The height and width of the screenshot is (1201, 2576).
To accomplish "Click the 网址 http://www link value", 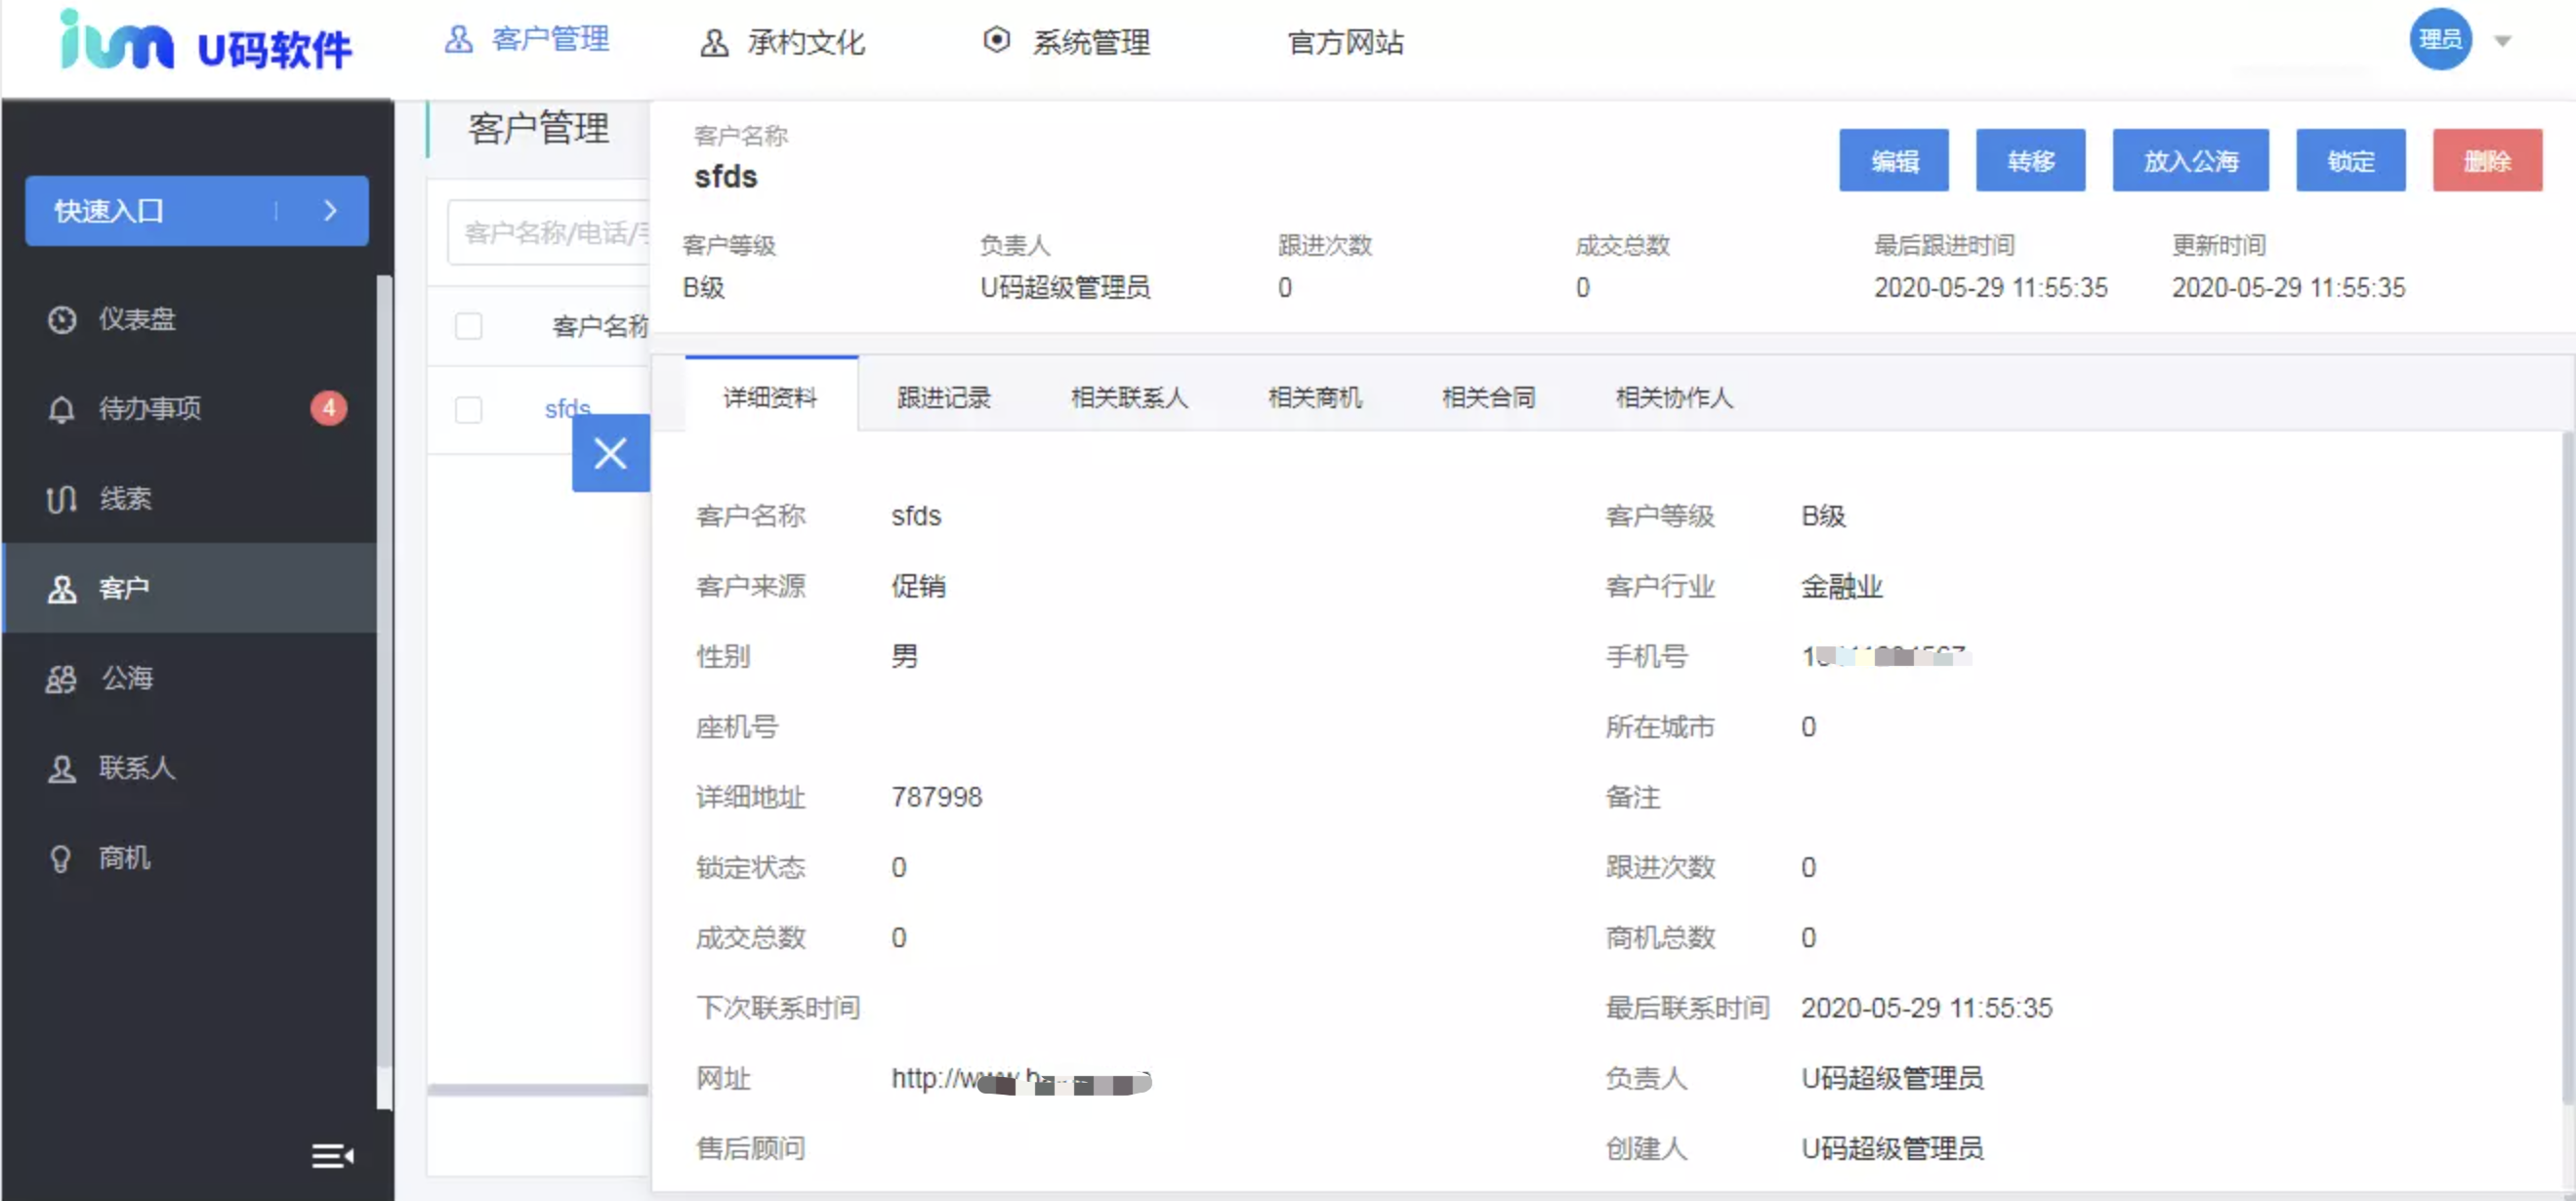I will pyautogui.click(x=1021, y=1079).
